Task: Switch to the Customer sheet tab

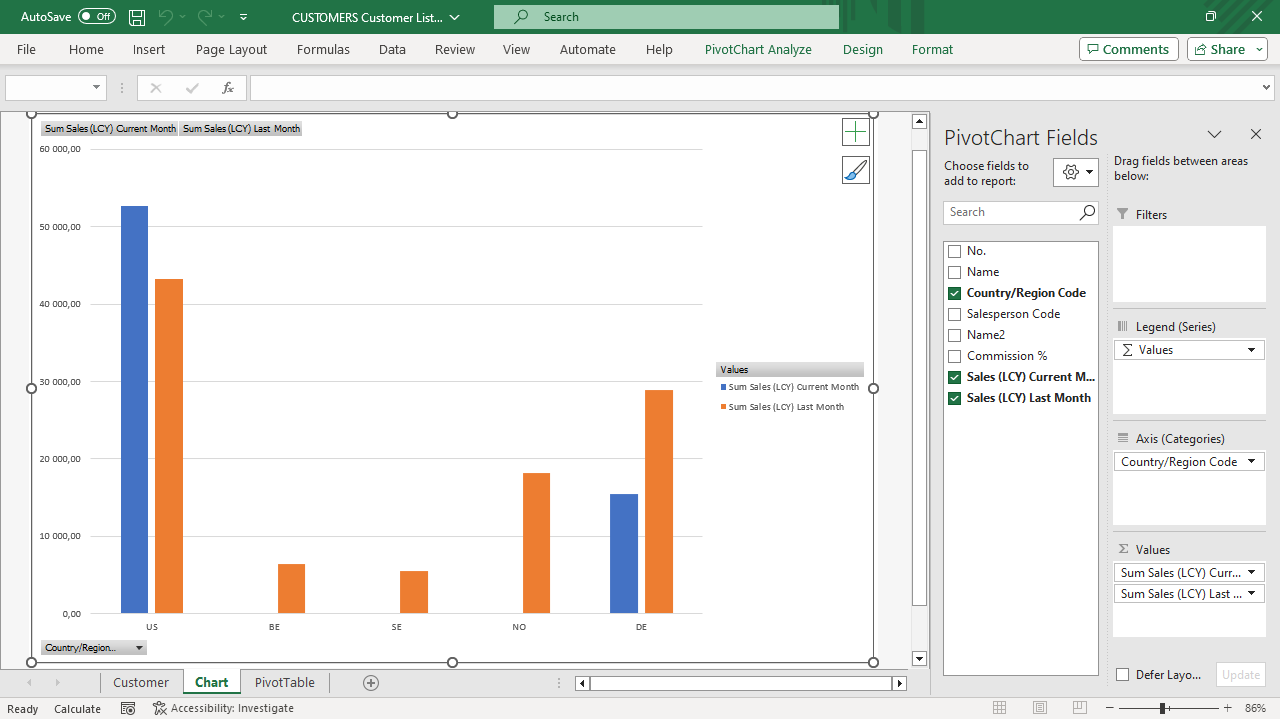Action: [x=141, y=683]
